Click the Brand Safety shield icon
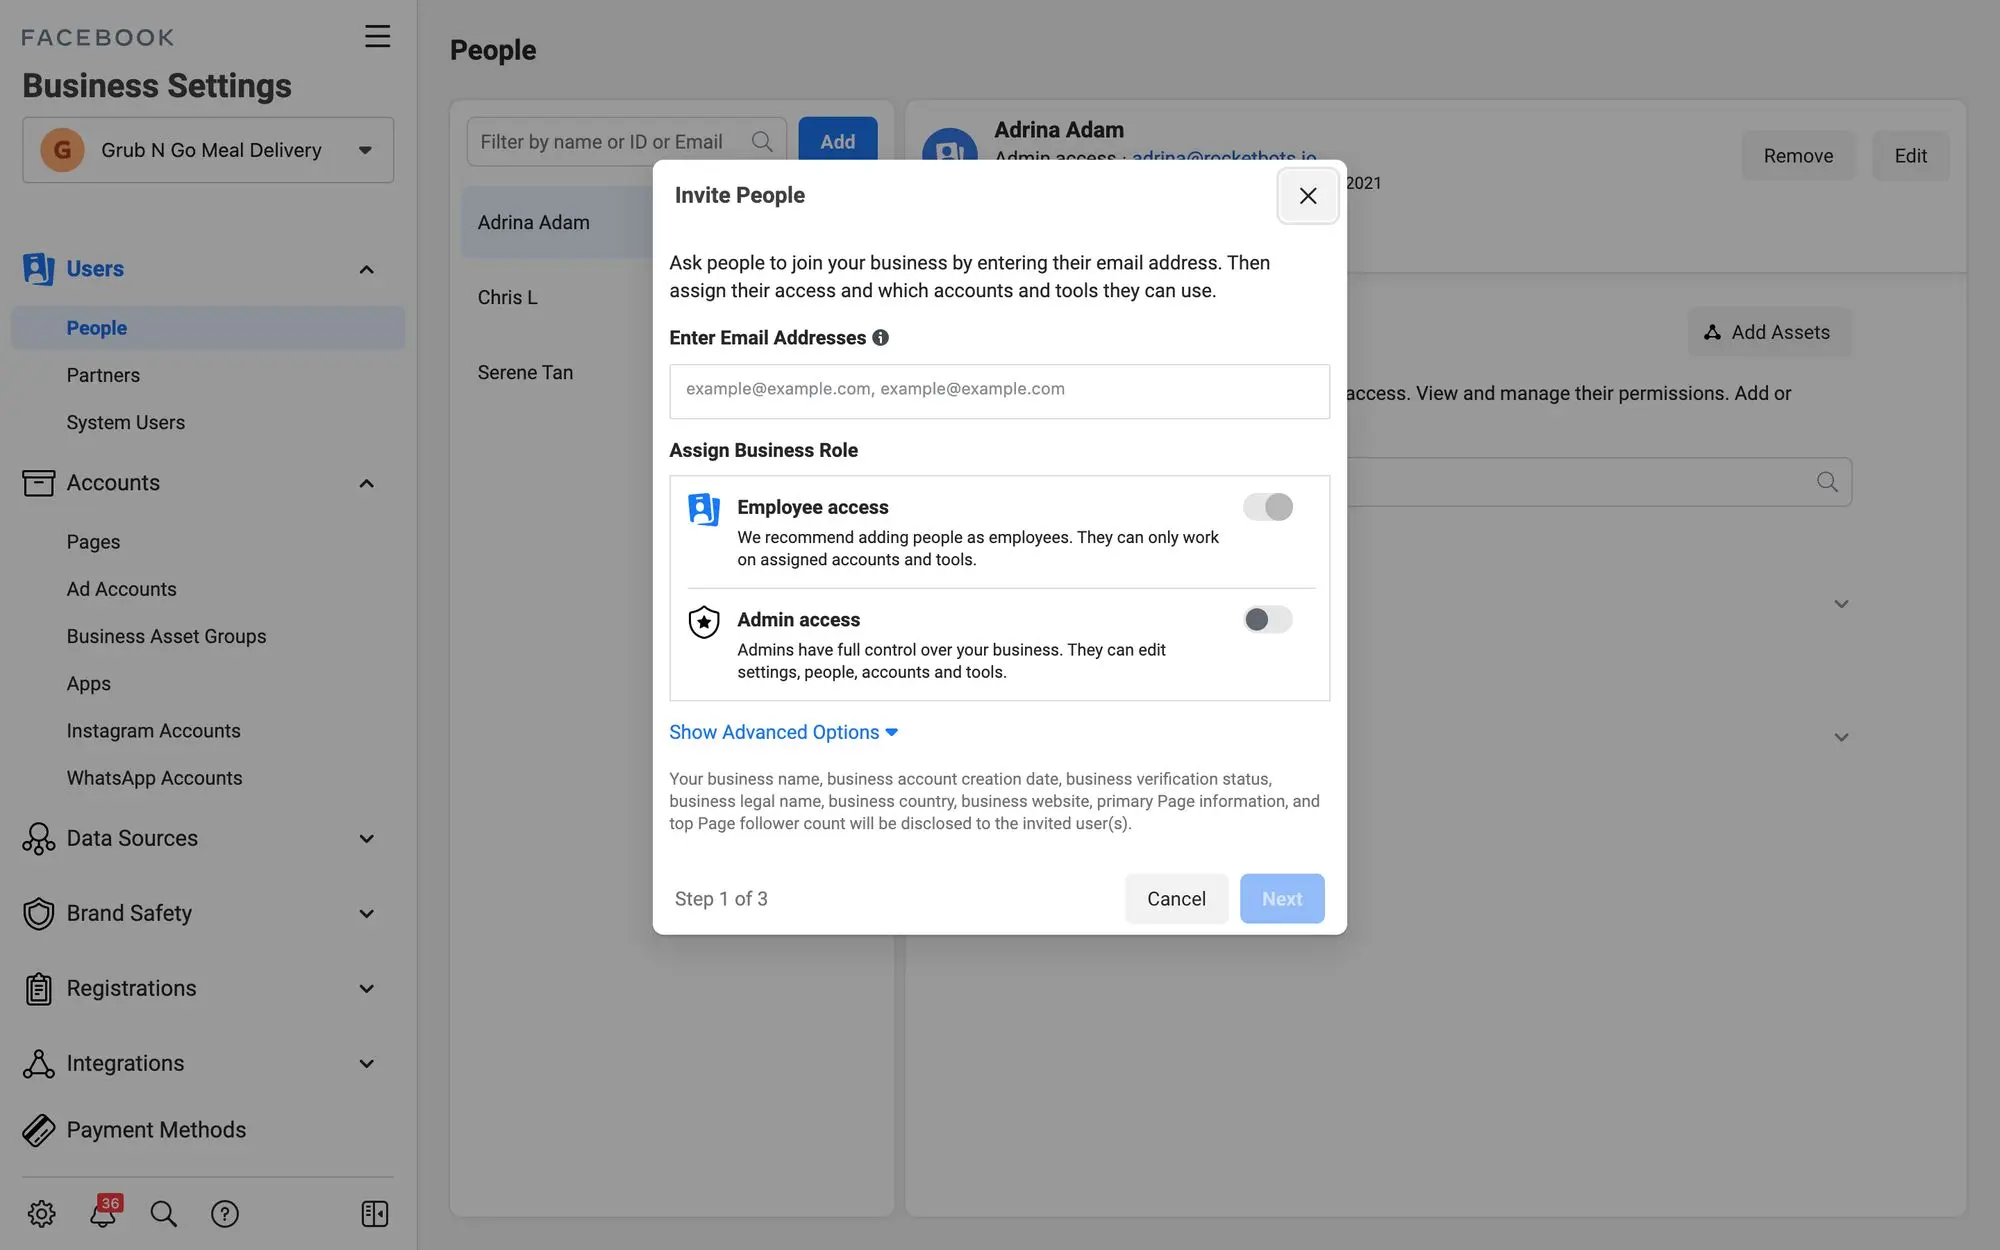 click(x=38, y=914)
